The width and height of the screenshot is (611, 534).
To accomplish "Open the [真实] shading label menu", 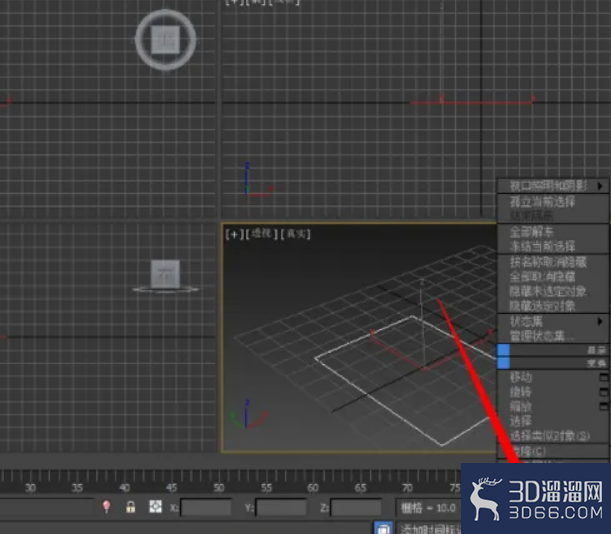I will (295, 234).
